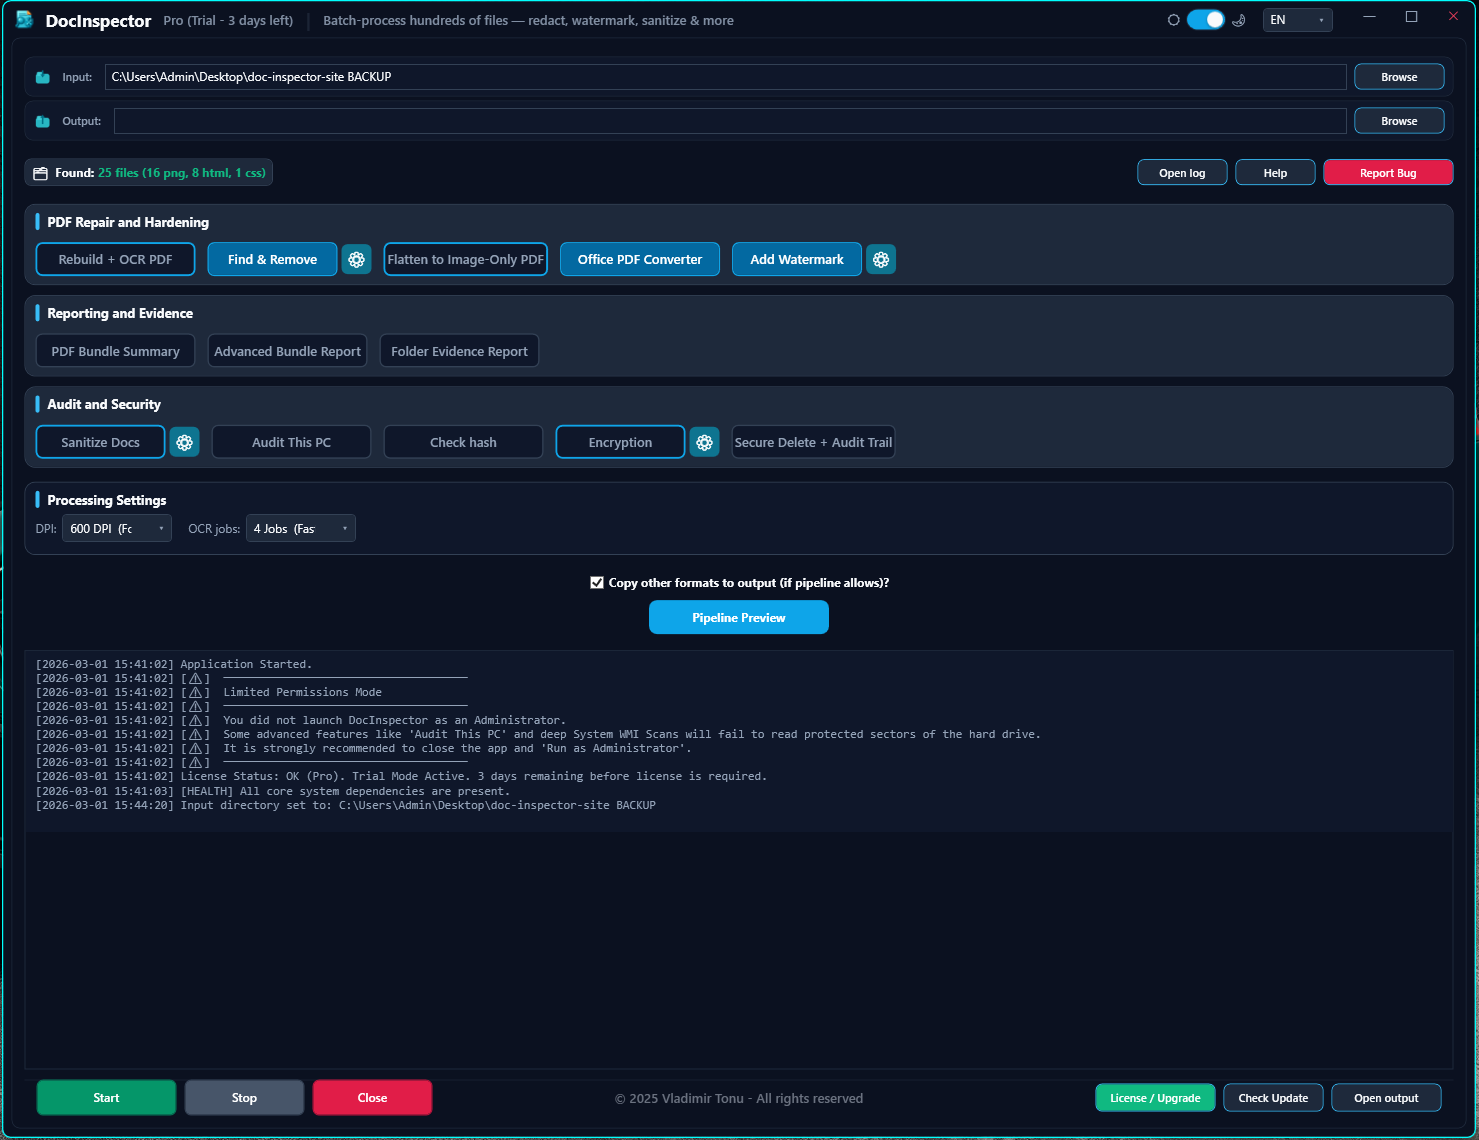
Task: Click the Found files box icon
Action: 41,173
